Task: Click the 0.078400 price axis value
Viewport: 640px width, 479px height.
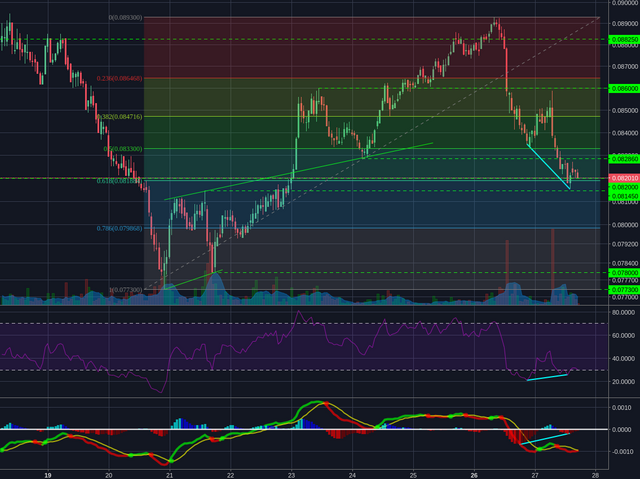Action: click(625, 263)
